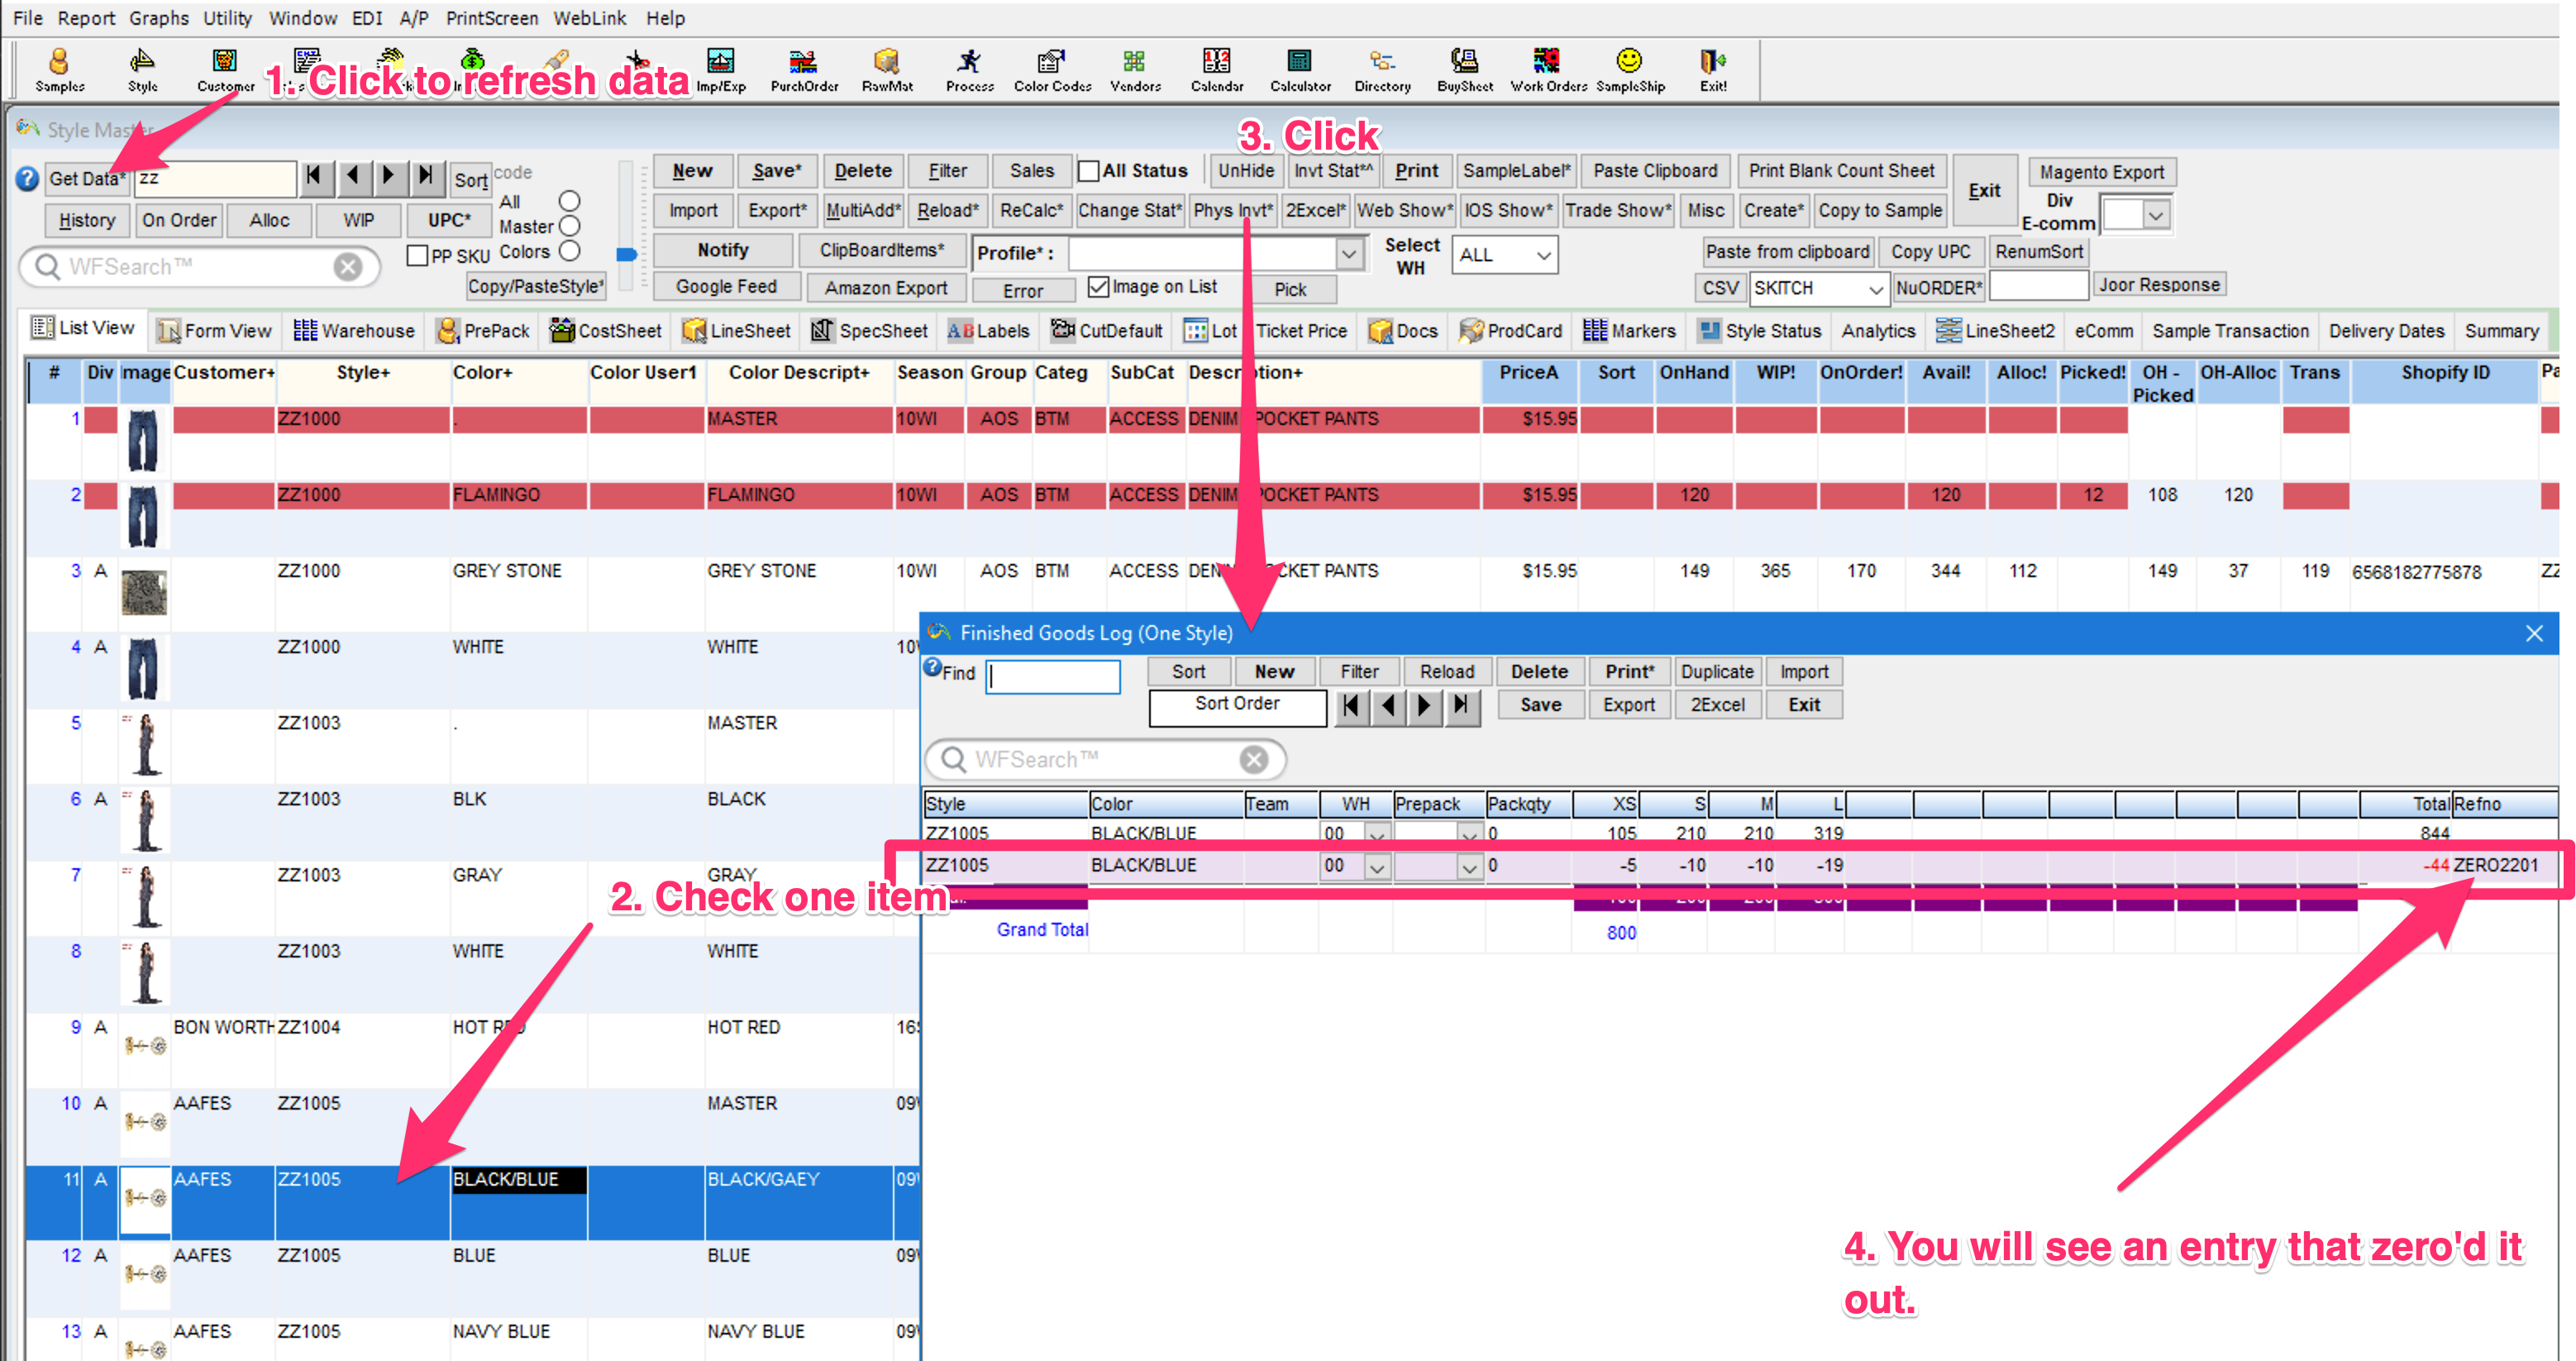Image resolution: width=2576 pixels, height=1361 pixels.
Task: Open the PurchOrder toolbar icon
Action: (803, 68)
